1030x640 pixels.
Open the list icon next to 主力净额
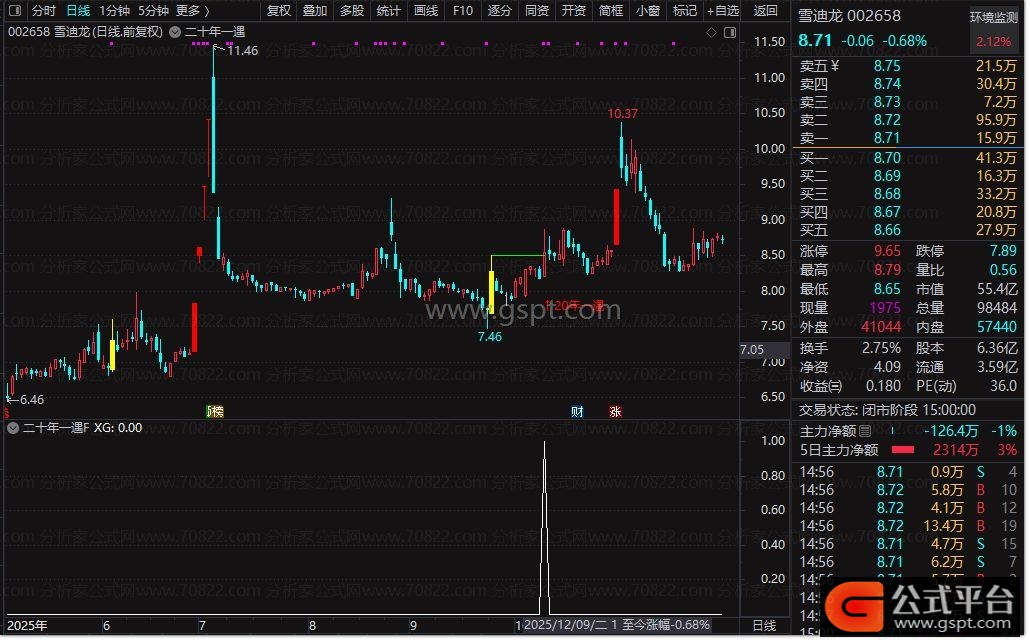click(x=865, y=432)
